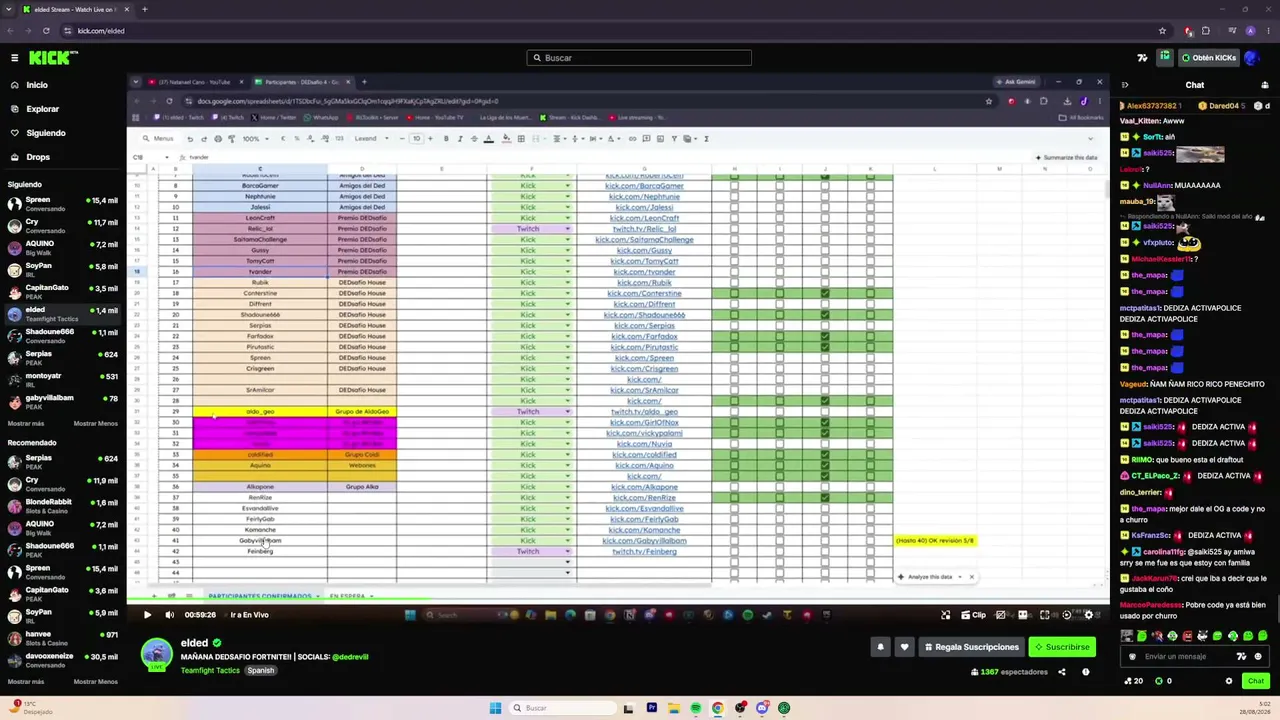Toggle column K checkbox in the Feinberg row

tap(870, 551)
